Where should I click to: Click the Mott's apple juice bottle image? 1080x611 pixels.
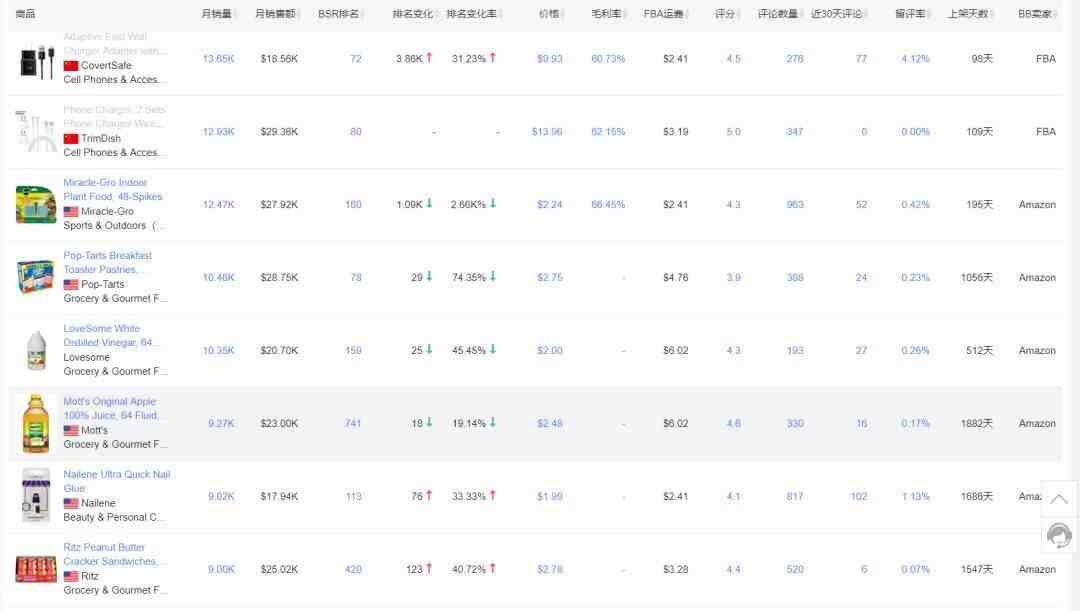pos(35,423)
